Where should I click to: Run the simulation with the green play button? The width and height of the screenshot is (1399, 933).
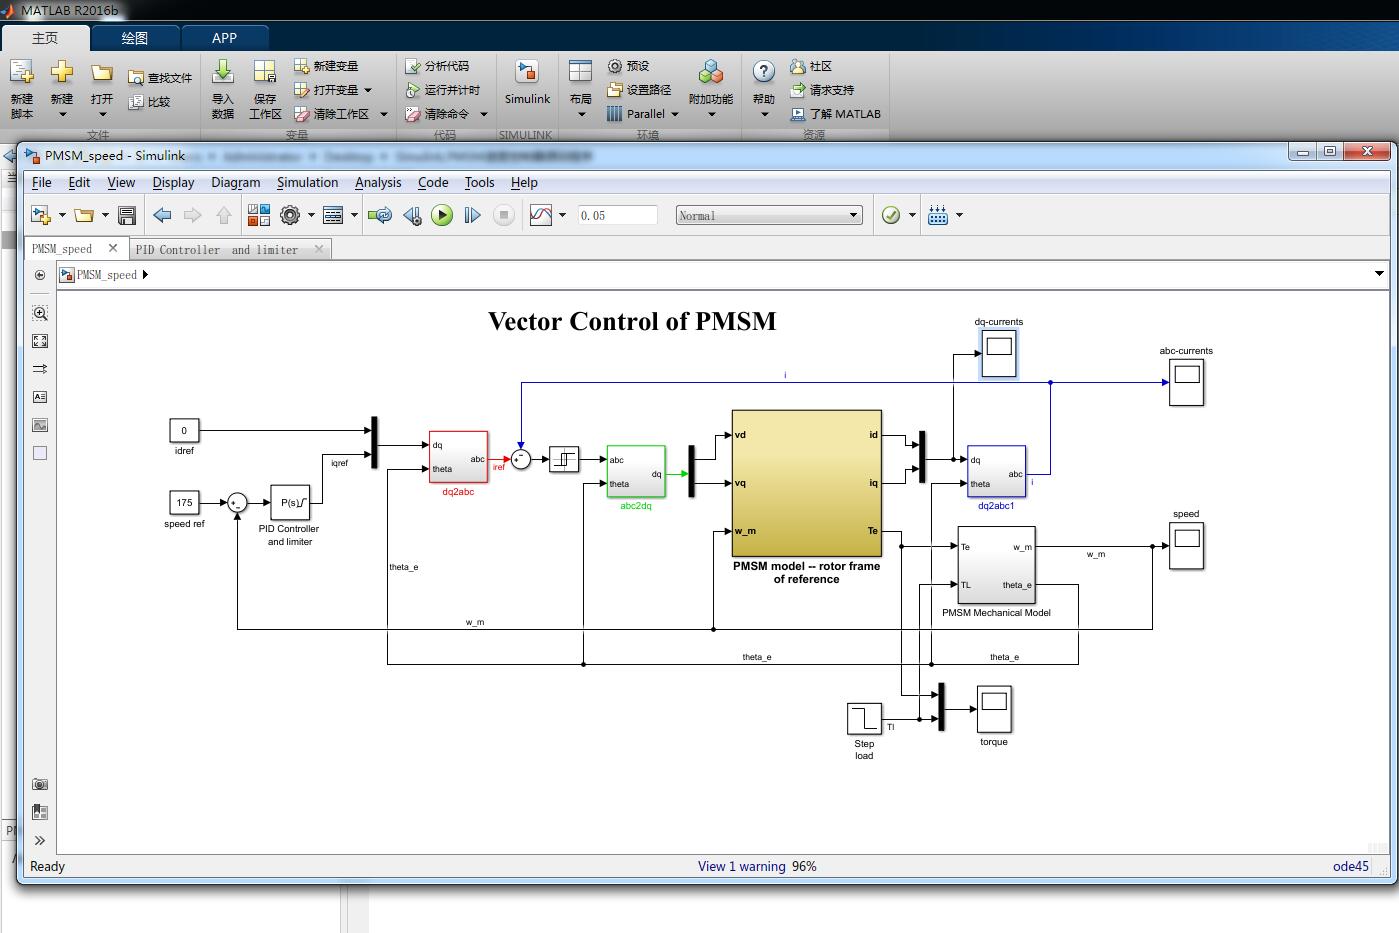coord(442,215)
